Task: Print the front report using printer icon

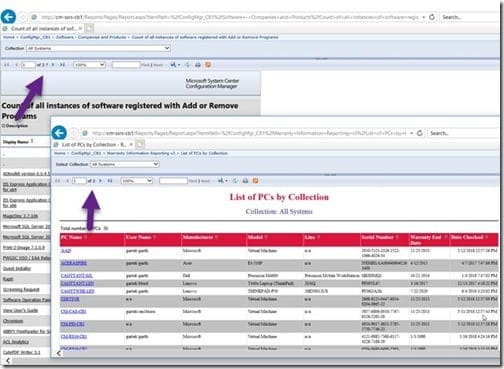Action: coord(245,181)
